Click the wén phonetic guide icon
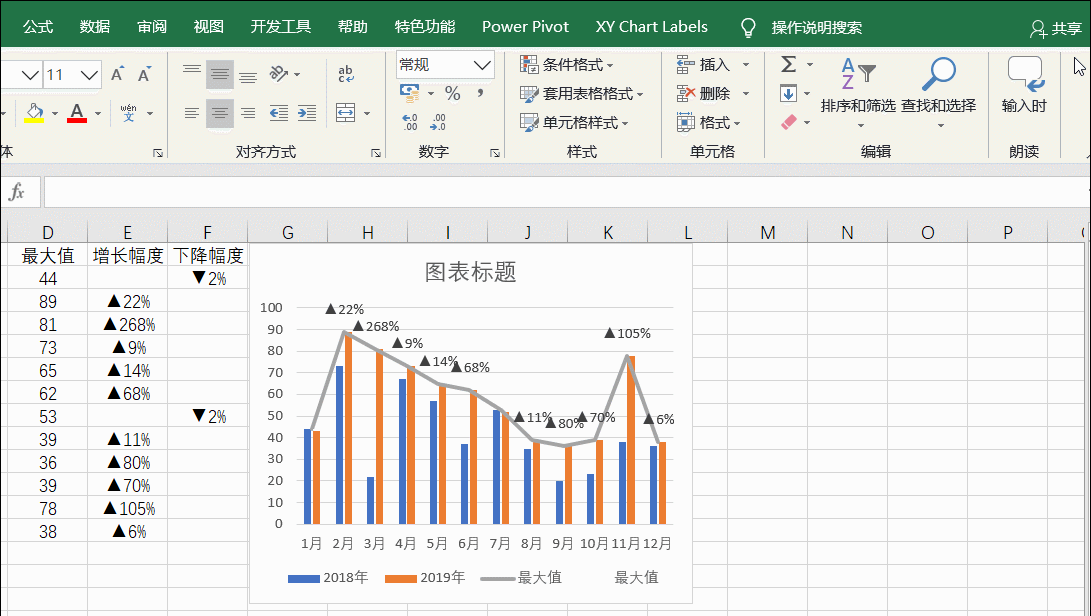The height and width of the screenshot is (616, 1091). click(x=128, y=113)
